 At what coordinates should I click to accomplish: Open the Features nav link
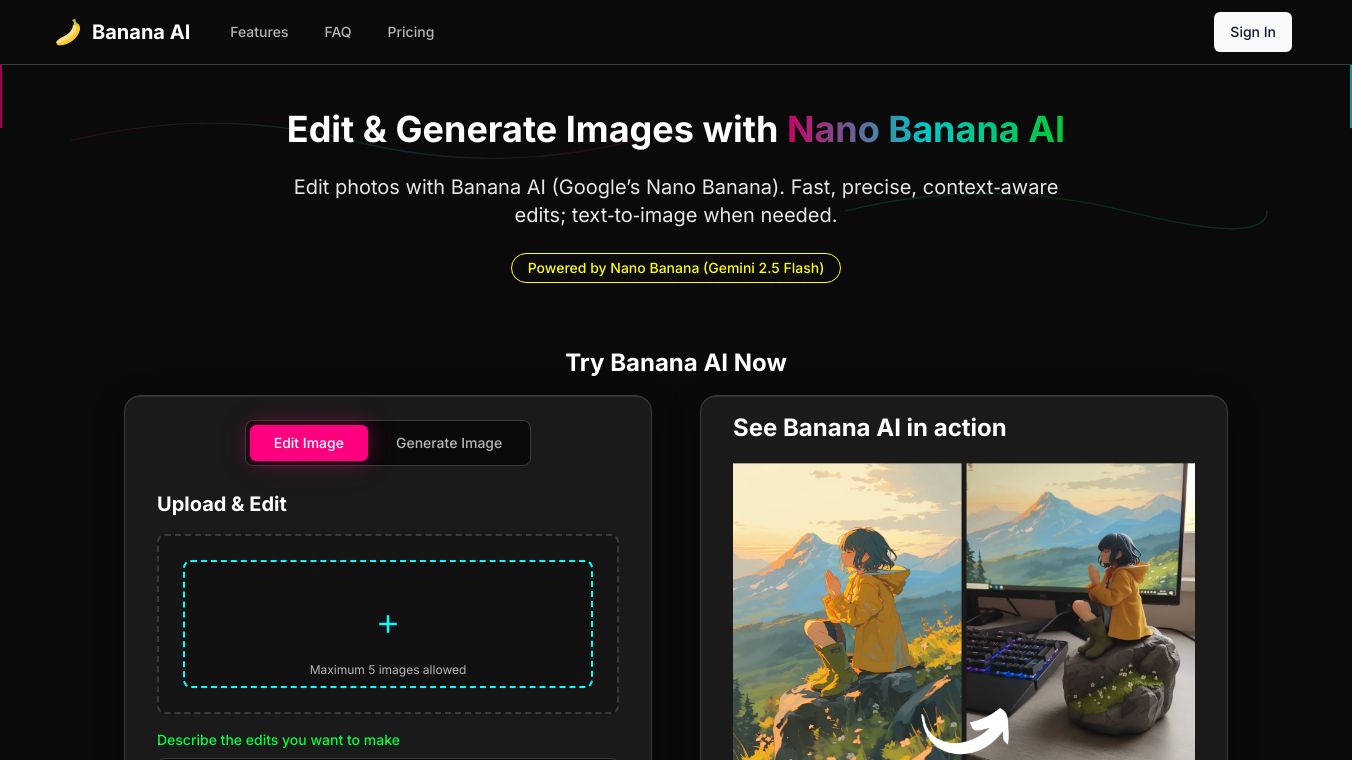tap(259, 32)
